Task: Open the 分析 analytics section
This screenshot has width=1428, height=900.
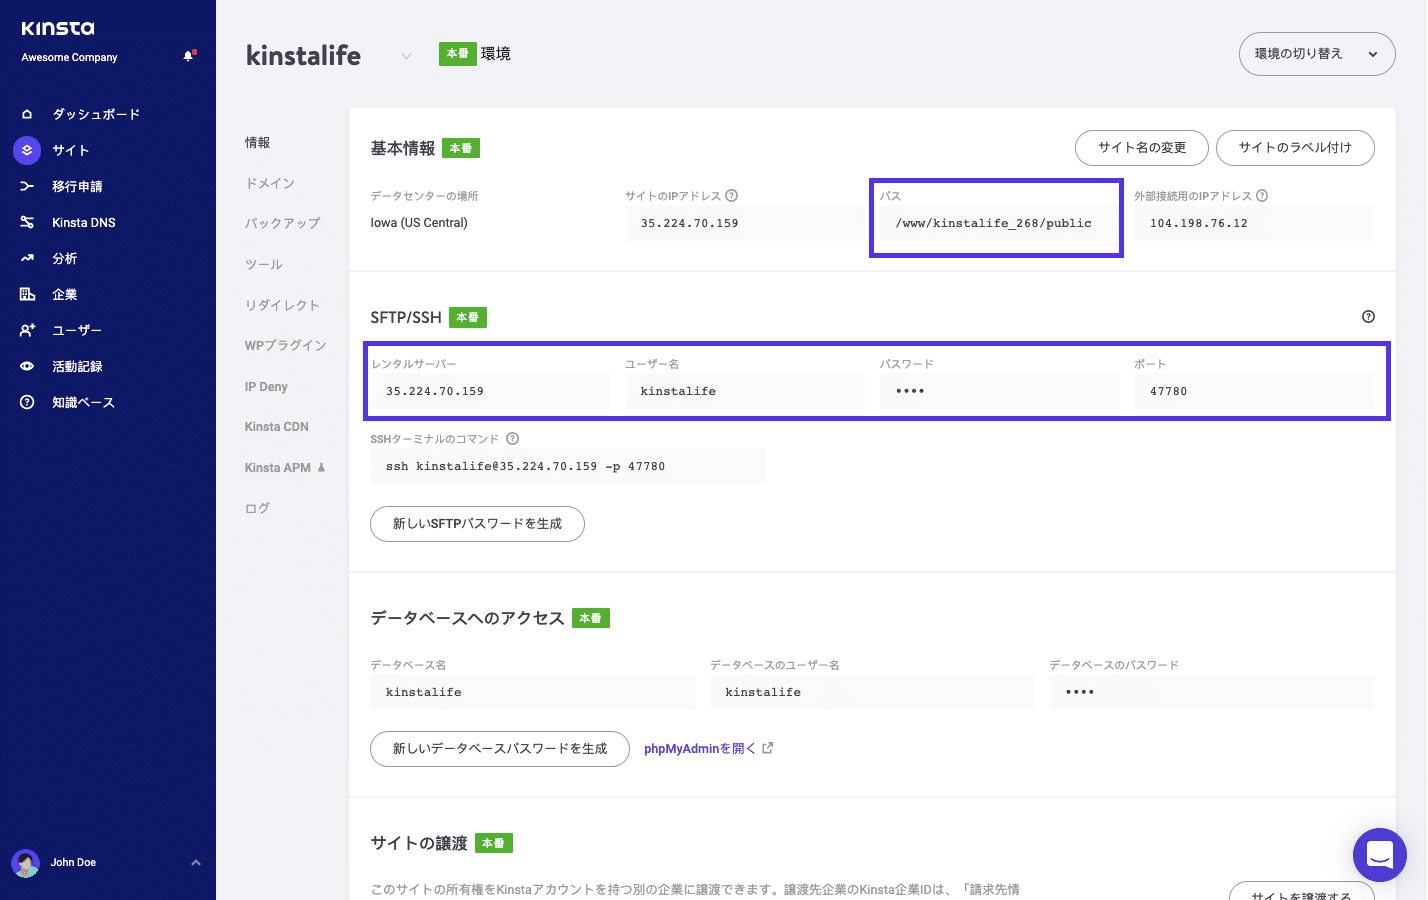Action: click(63, 257)
